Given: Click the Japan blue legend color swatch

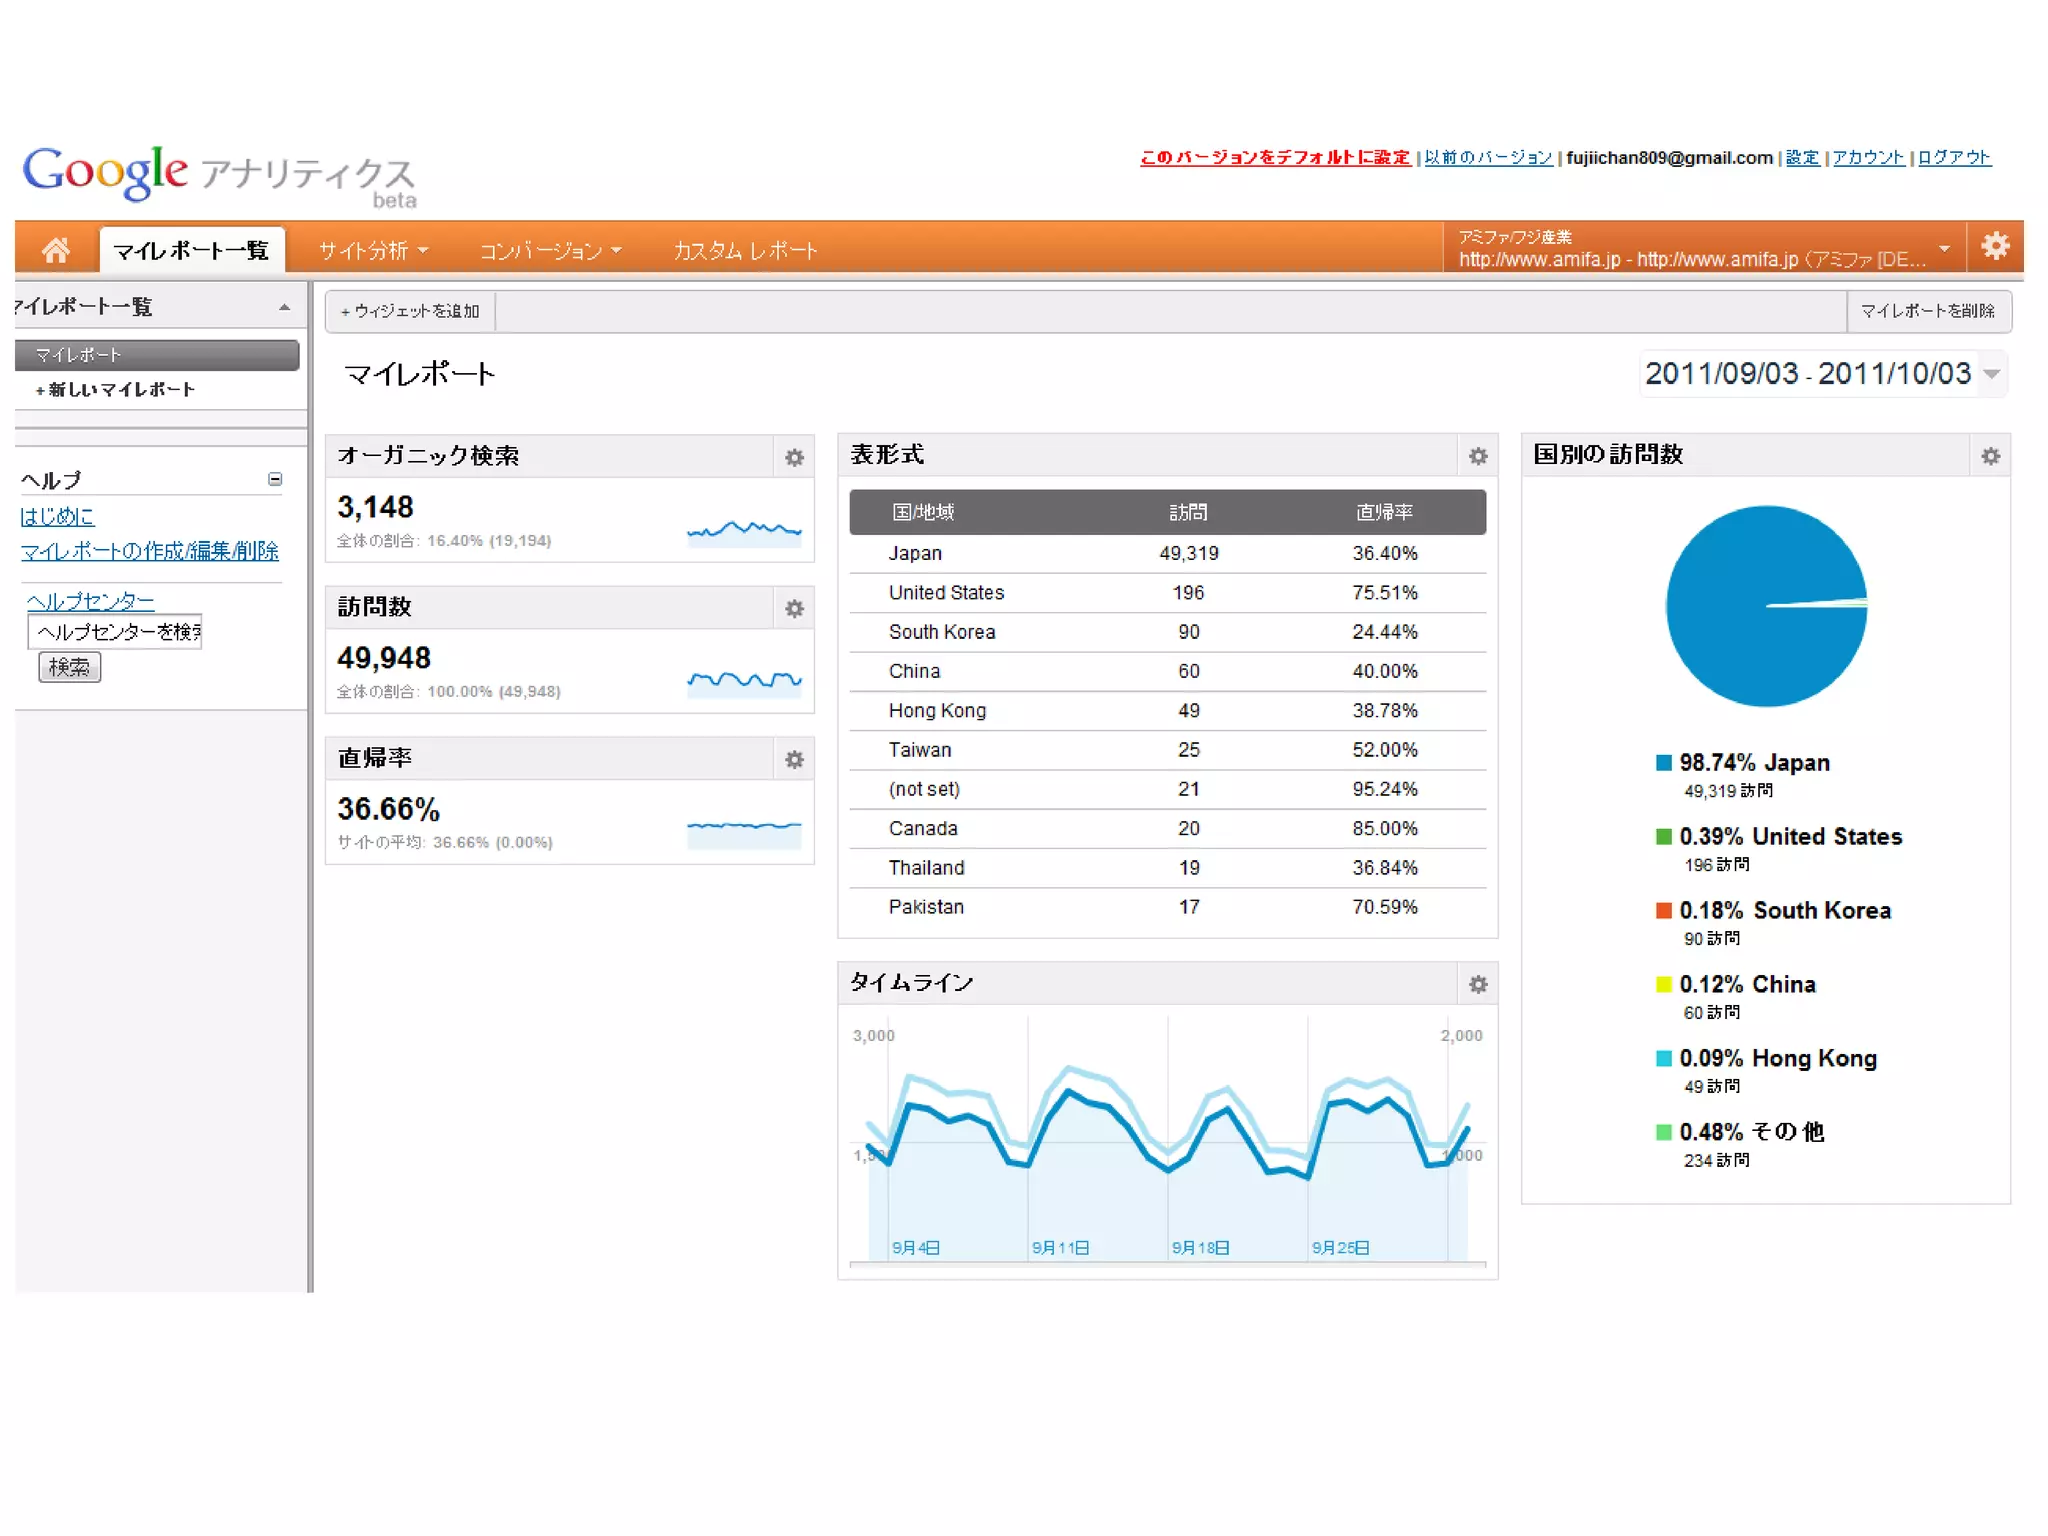Looking at the screenshot, I should point(1664,763).
